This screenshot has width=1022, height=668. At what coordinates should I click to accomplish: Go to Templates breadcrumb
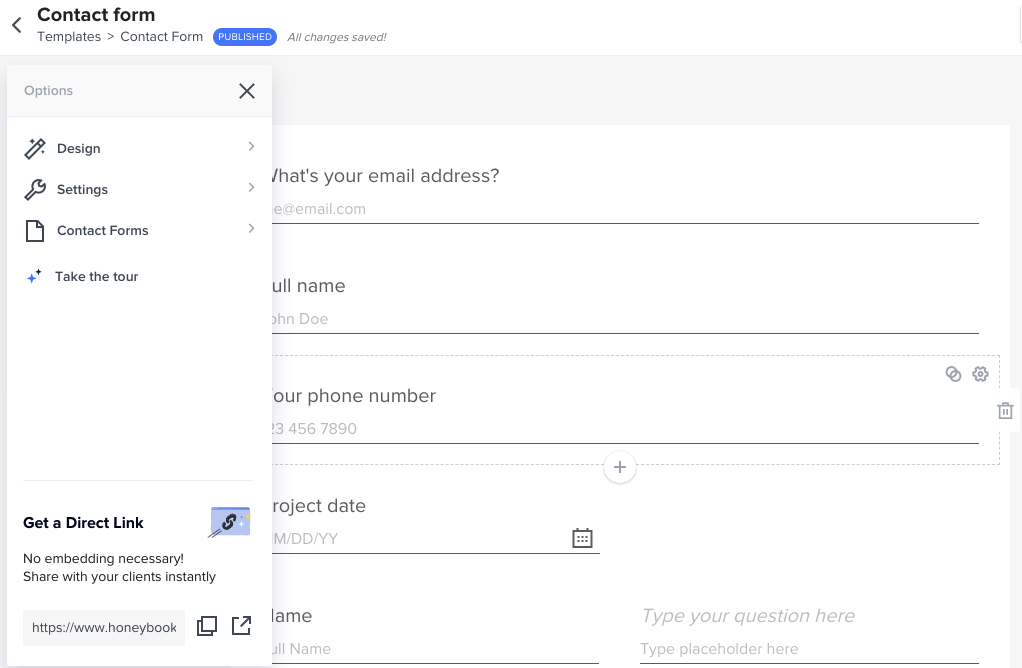tap(68, 37)
